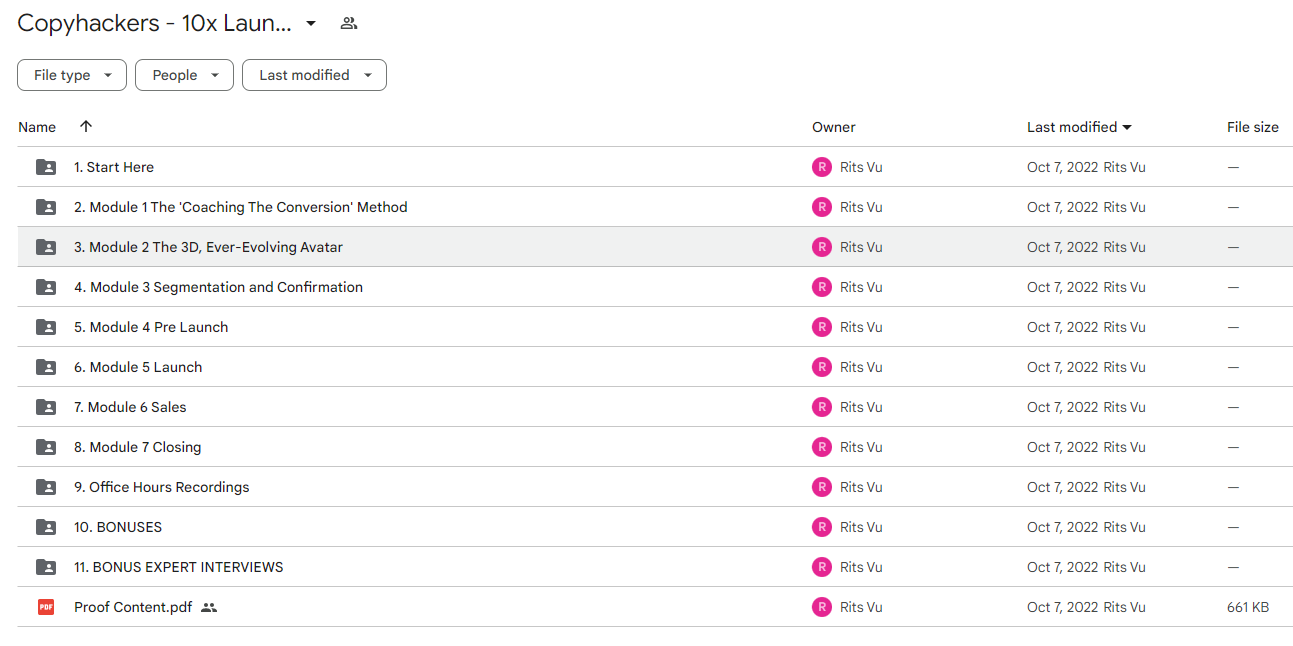This screenshot has height=646, width=1293.
Task: Click Rits Vu owner name in 10. BONUSES row
Action: coord(861,527)
